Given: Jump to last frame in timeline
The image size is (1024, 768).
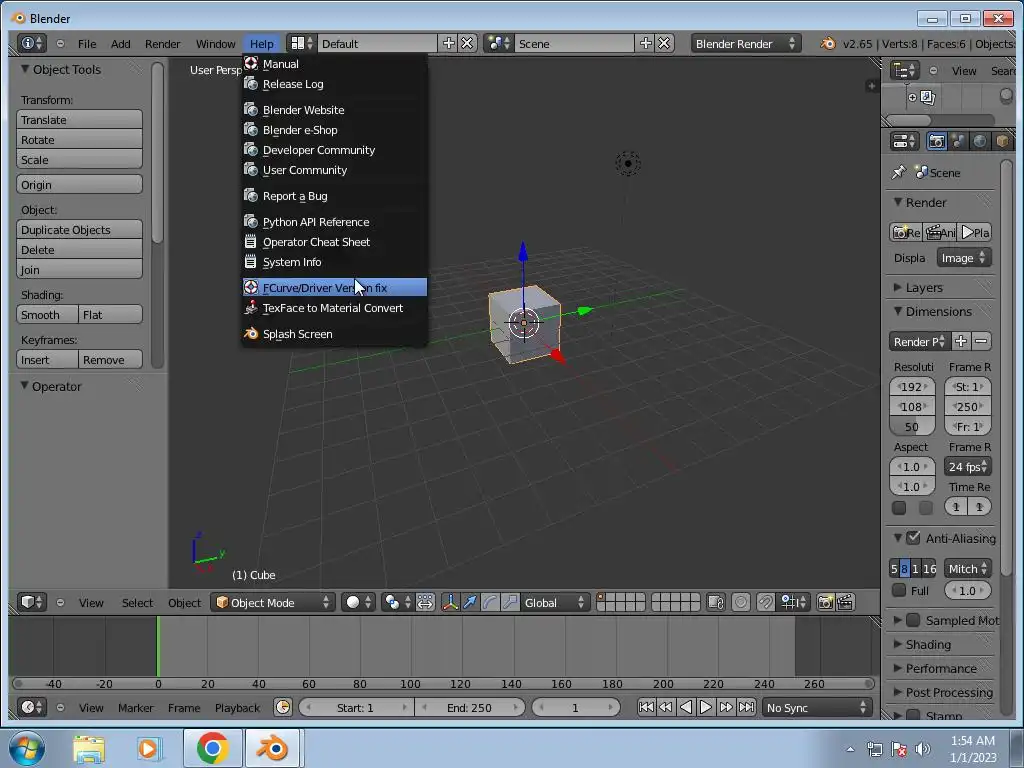Looking at the screenshot, I should [x=746, y=707].
